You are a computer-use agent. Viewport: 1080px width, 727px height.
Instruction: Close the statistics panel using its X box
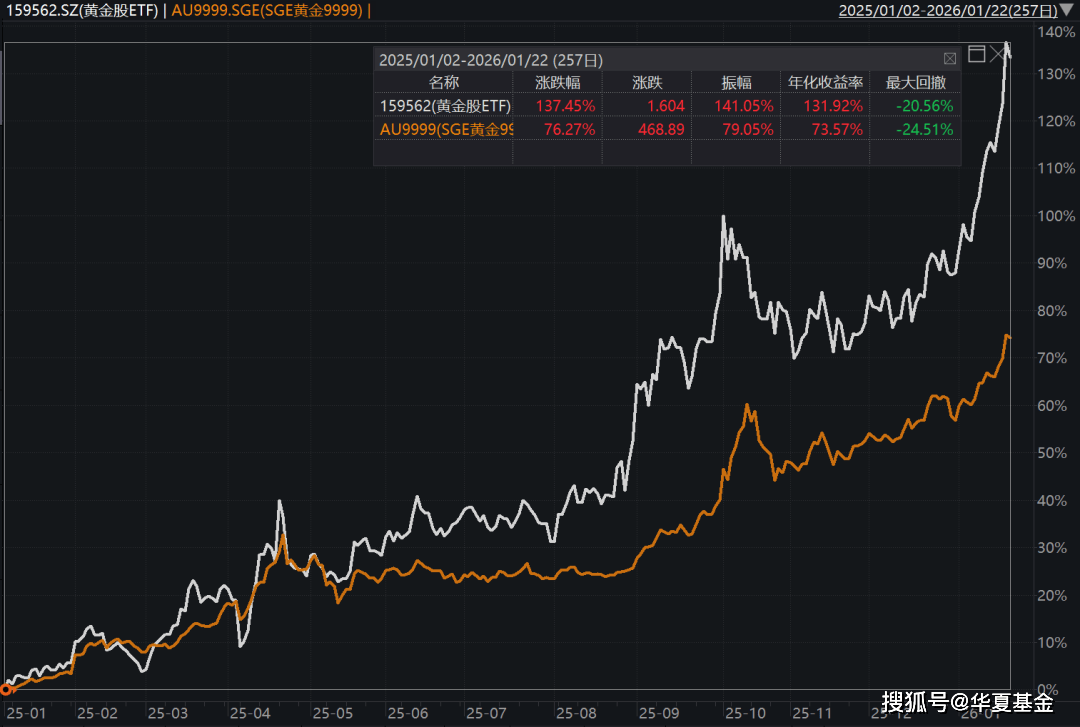[949, 59]
